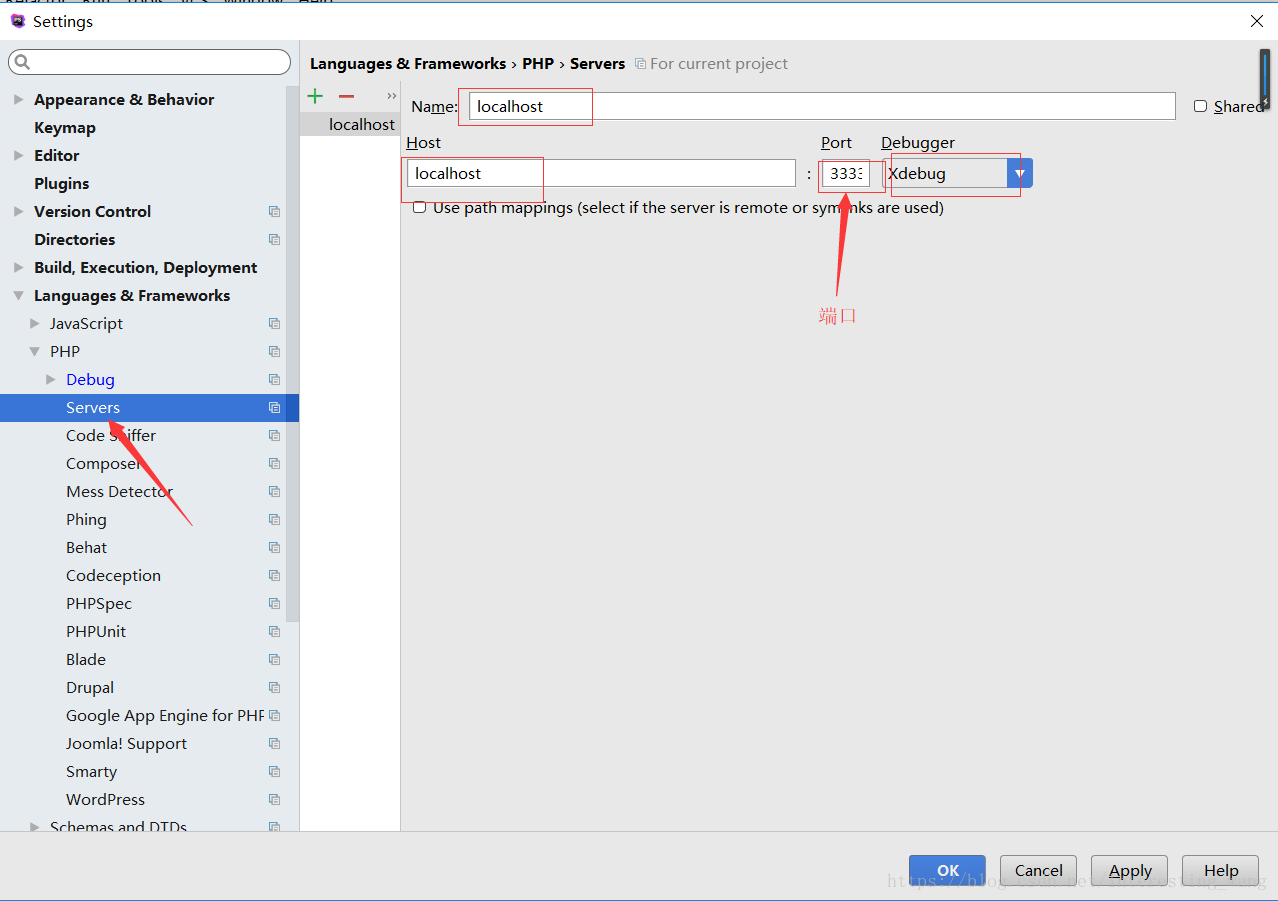
Task: Click project-level icon next to JavaScript
Action: (x=274, y=324)
